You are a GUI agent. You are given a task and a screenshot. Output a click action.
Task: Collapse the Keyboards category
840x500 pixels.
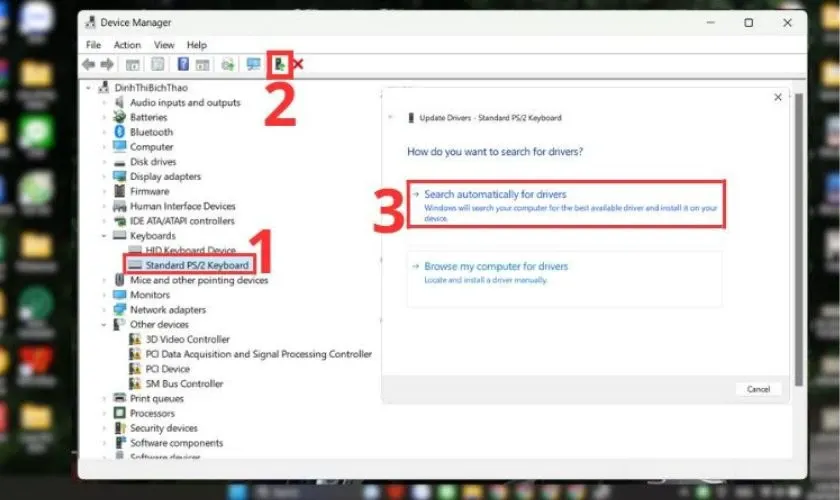pyautogui.click(x=104, y=236)
